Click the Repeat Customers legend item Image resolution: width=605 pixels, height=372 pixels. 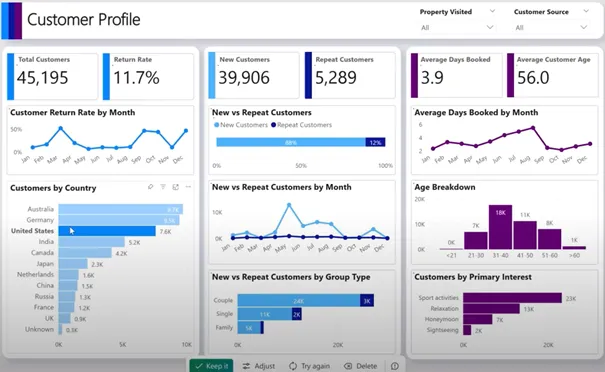(301, 125)
